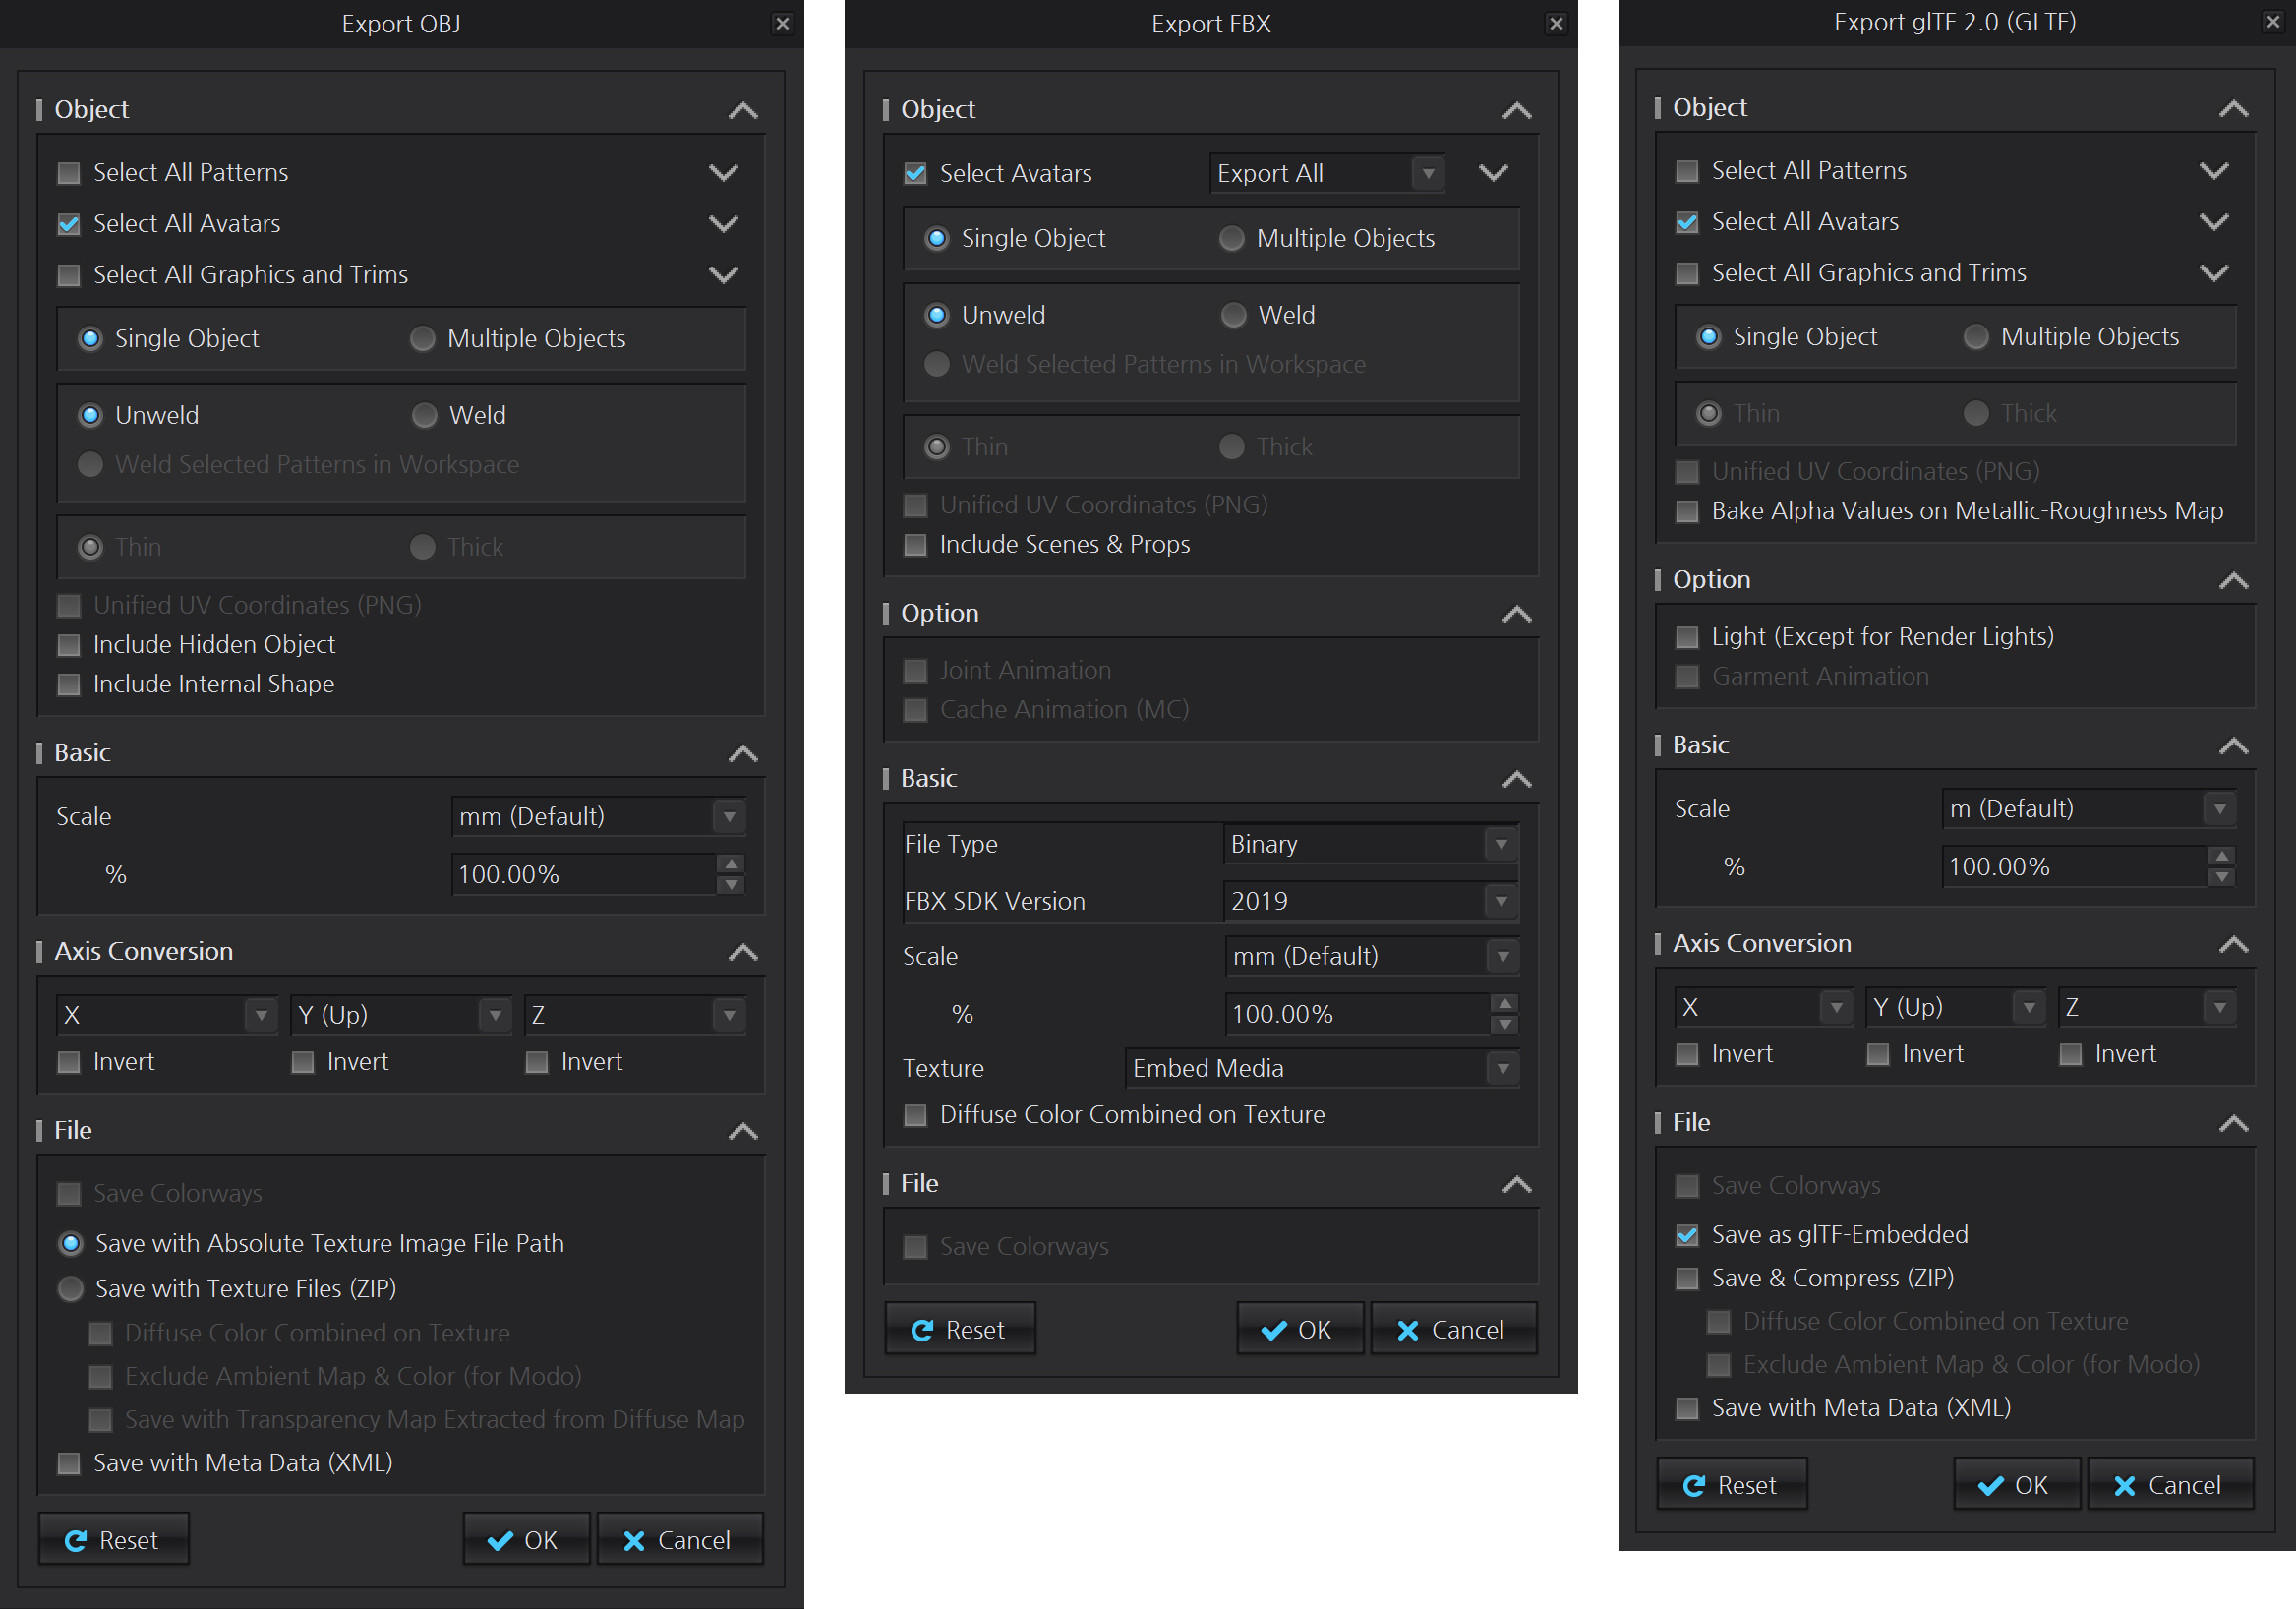Click Reset in the Export OBJ dialog

pos(114,1540)
